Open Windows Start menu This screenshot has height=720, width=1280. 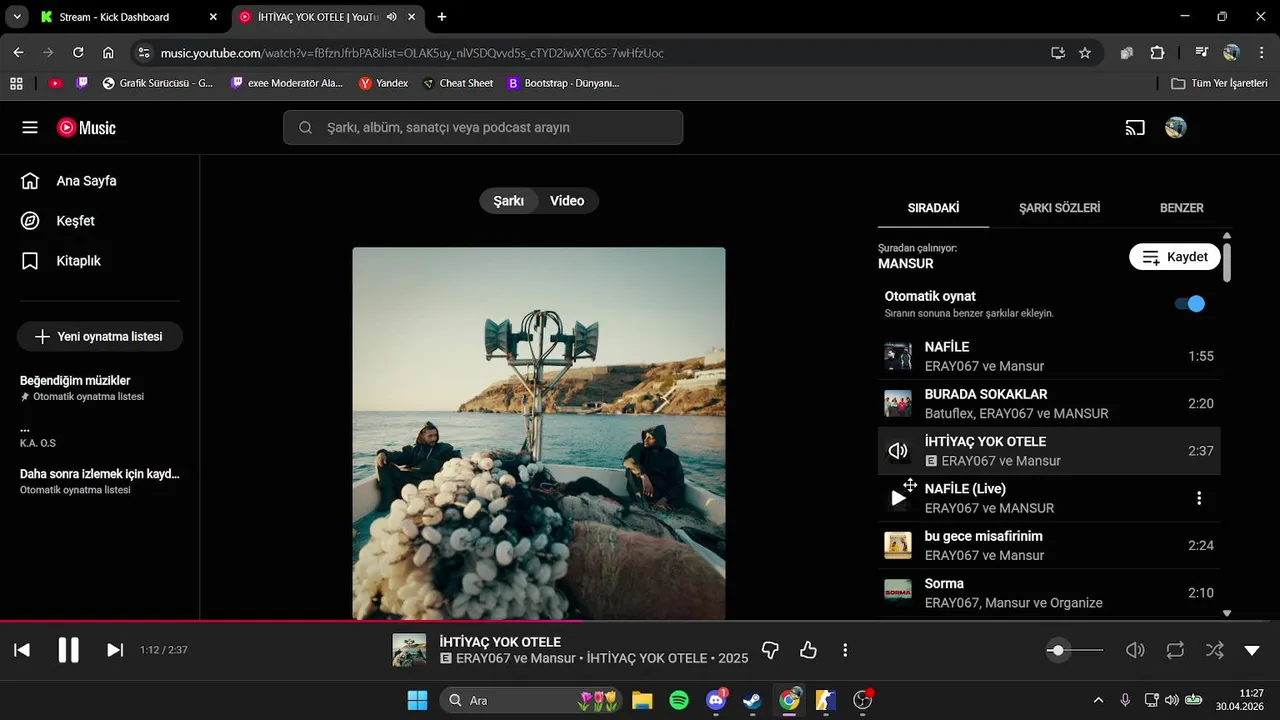(417, 700)
